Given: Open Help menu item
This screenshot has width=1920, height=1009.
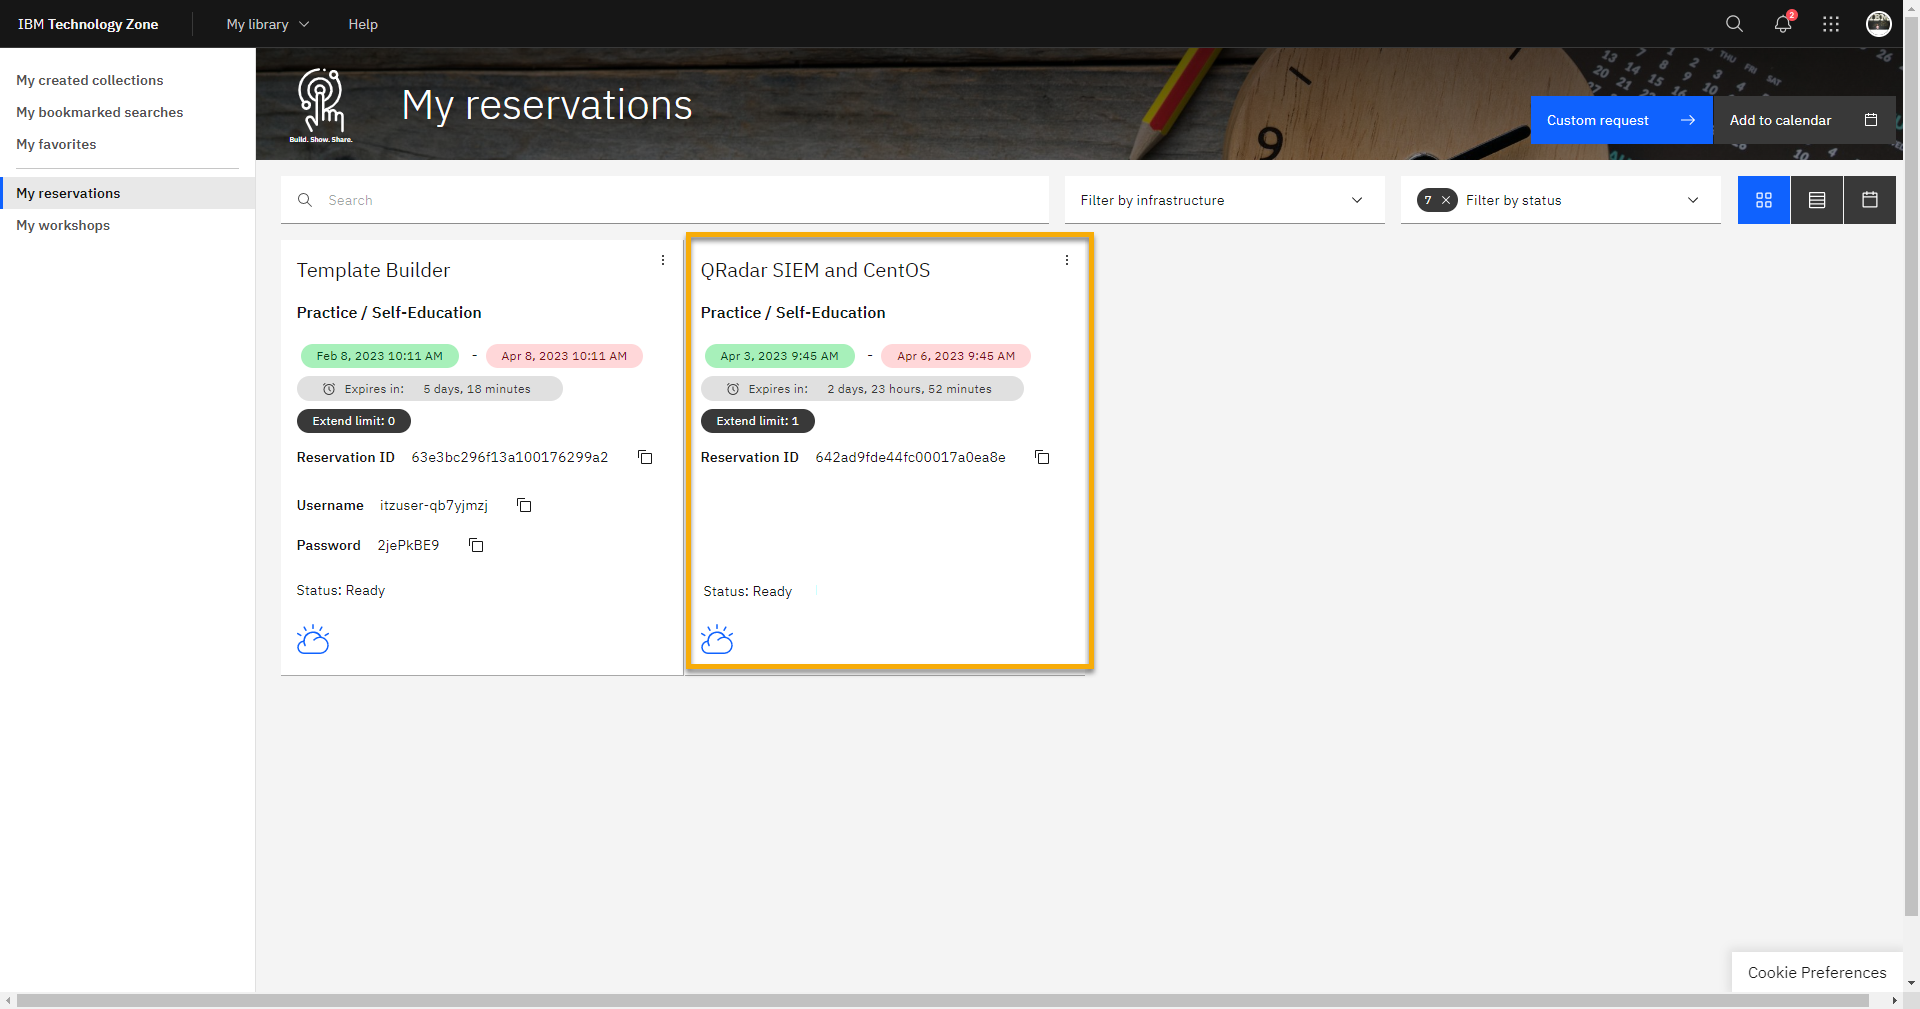Looking at the screenshot, I should [363, 24].
